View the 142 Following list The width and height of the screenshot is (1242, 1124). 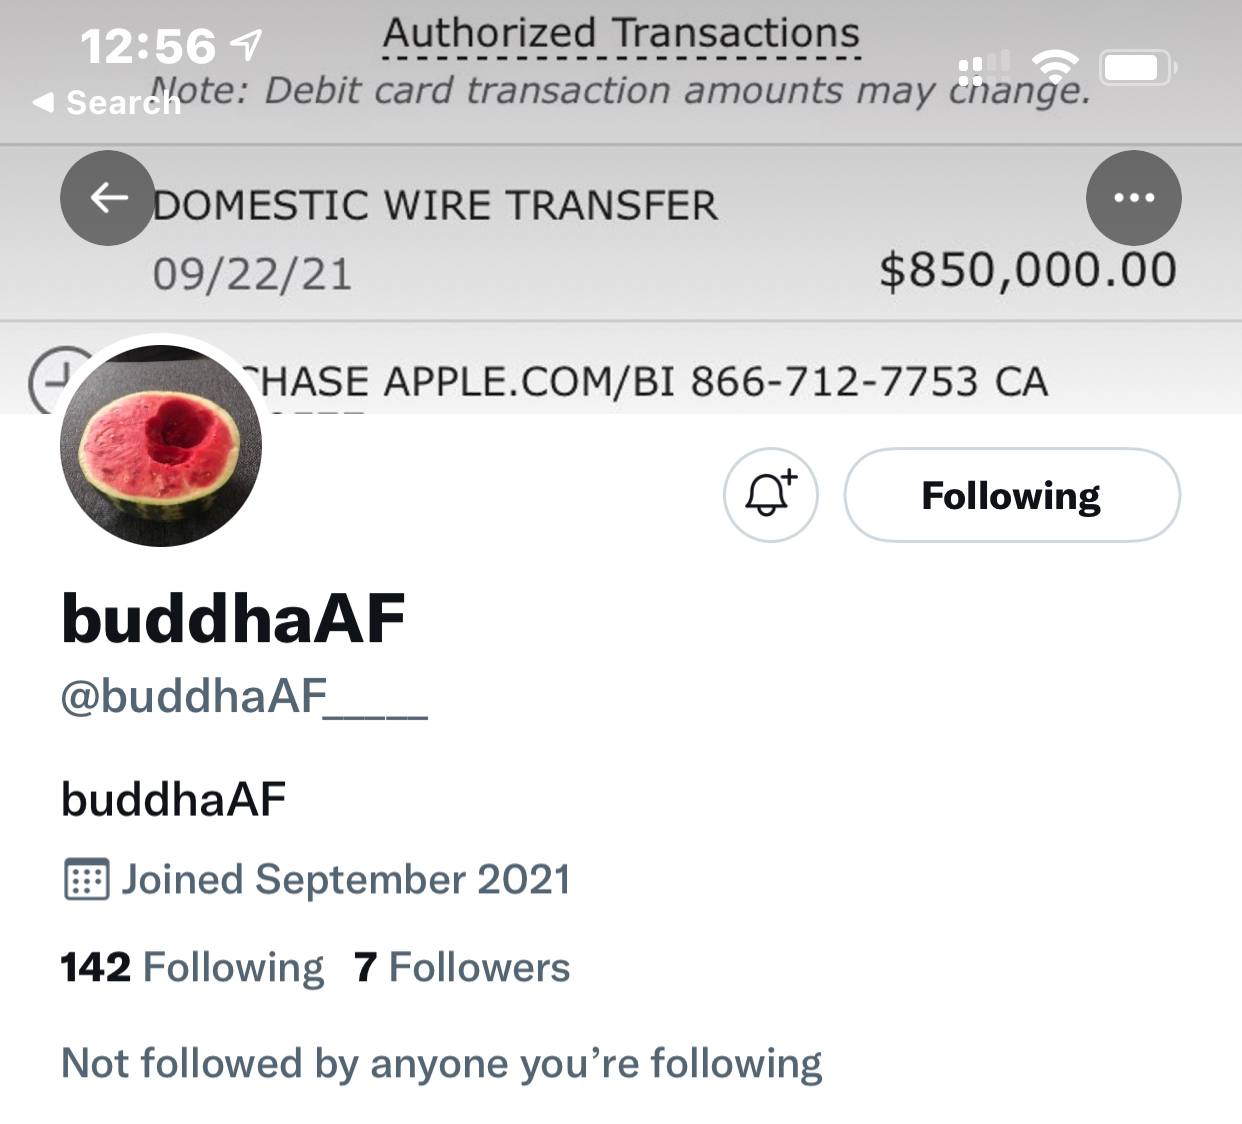(x=192, y=968)
